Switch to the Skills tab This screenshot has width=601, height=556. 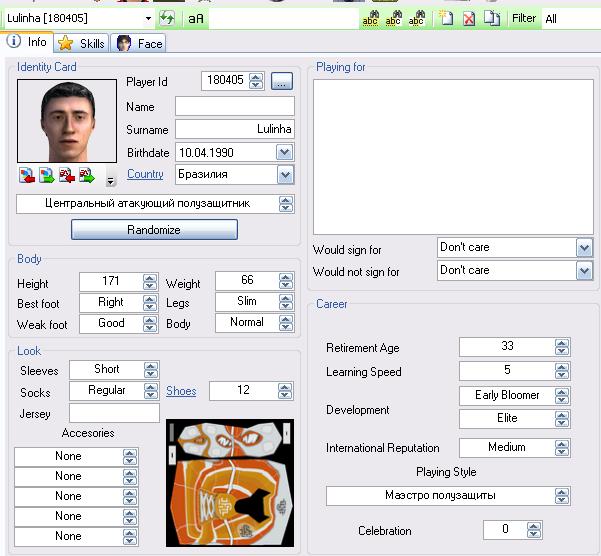click(x=81, y=43)
